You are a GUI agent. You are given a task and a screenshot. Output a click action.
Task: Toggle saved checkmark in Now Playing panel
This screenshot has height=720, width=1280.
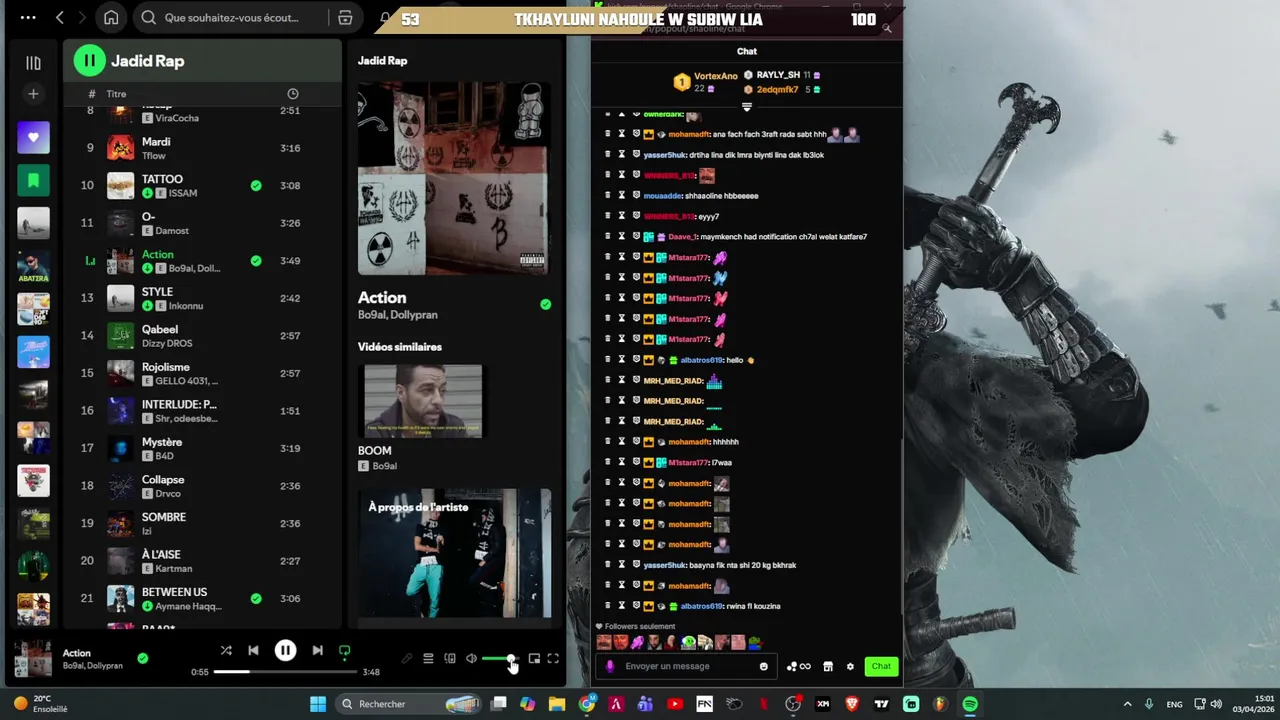pos(545,304)
